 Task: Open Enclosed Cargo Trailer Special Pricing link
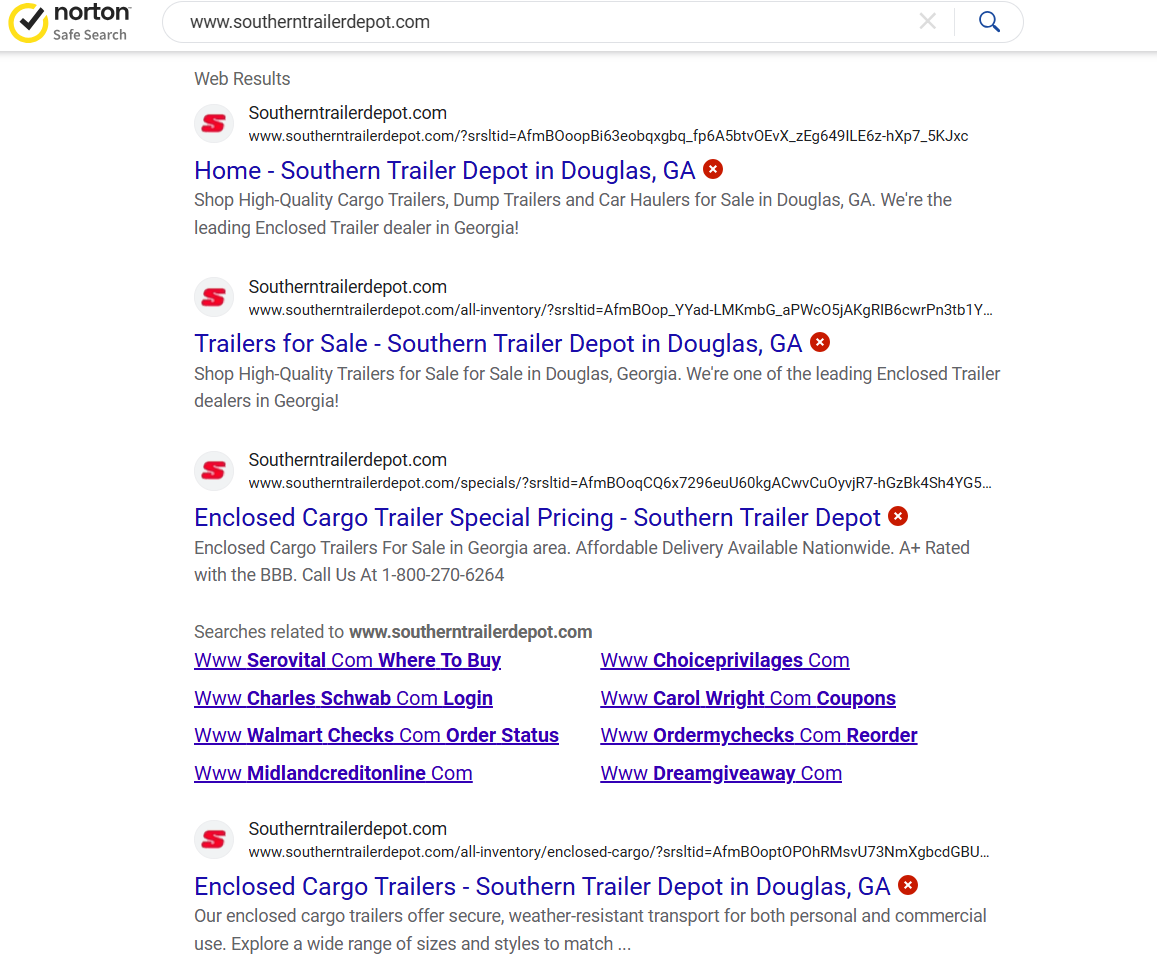537,518
